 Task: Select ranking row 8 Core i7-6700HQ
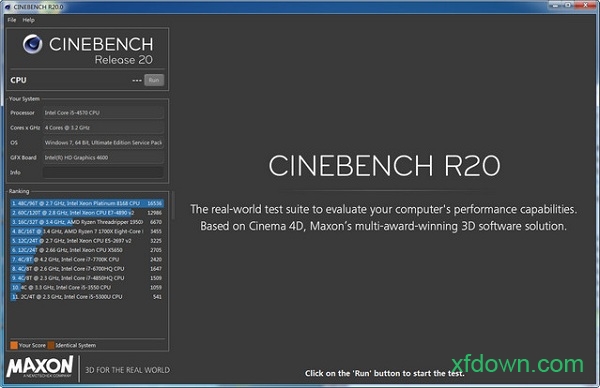click(87, 269)
